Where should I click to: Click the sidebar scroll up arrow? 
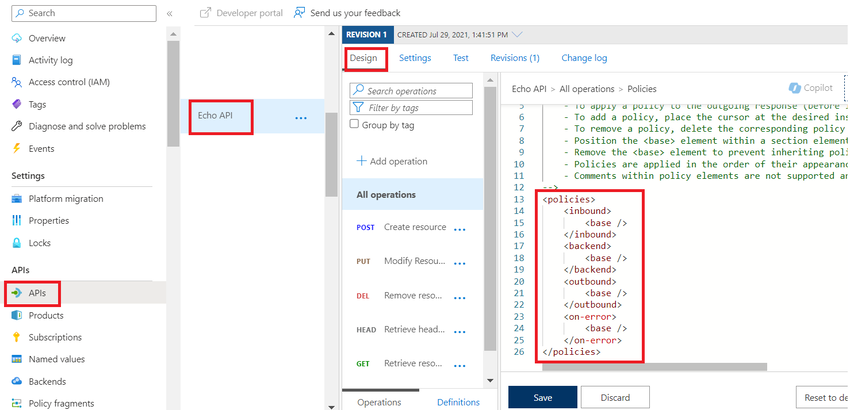point(173,34)
